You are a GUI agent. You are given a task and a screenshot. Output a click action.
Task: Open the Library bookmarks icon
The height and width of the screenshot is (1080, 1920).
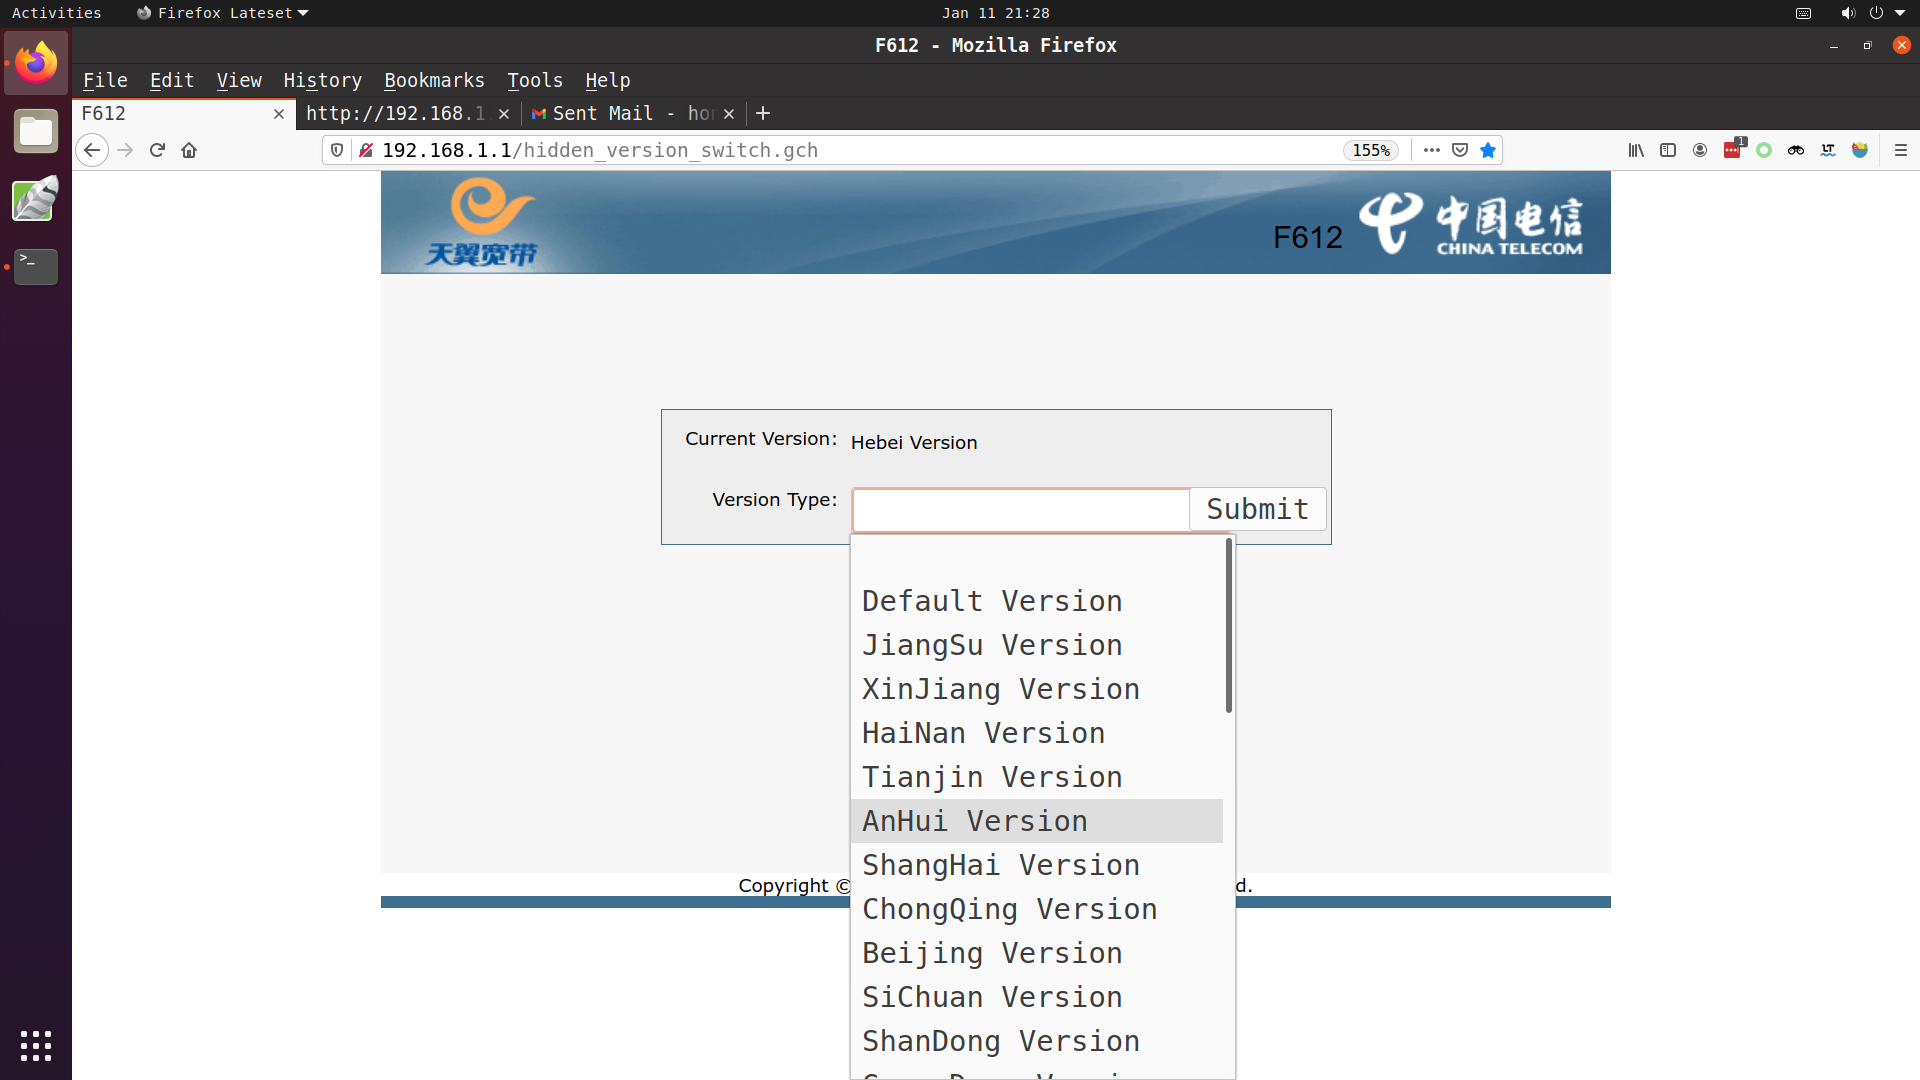coord(1636,150)
